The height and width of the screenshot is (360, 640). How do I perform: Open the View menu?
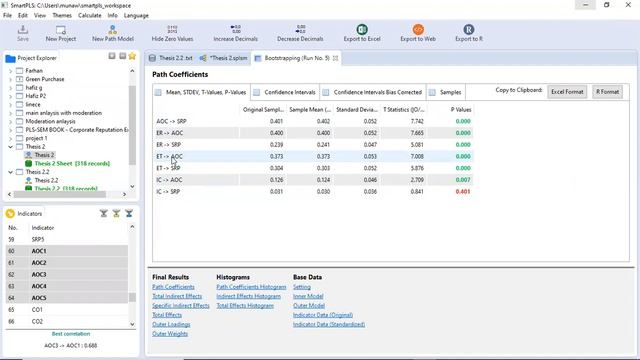(40, 16)
